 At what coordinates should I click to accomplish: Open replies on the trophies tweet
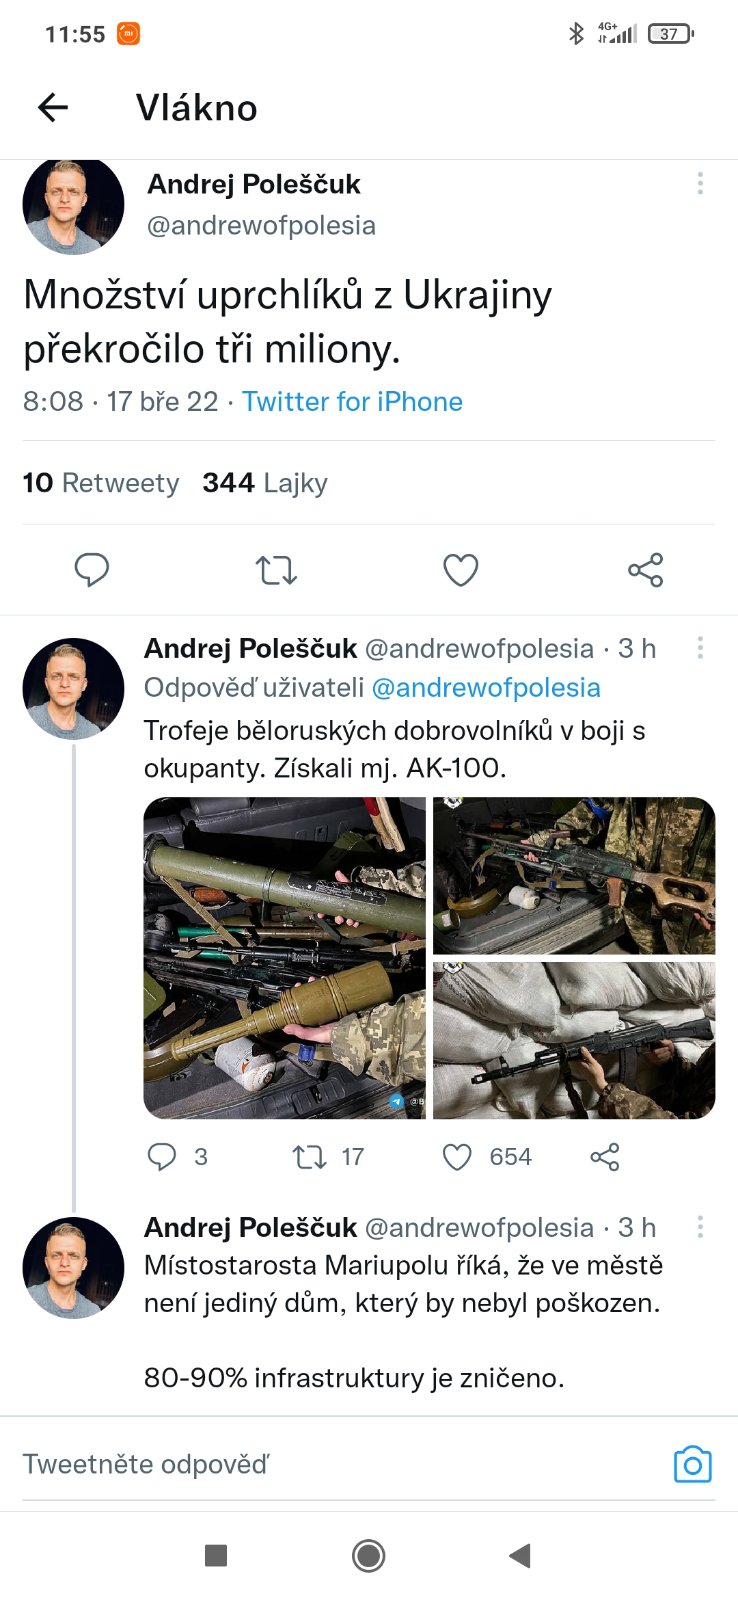(x=162, y=1157)
